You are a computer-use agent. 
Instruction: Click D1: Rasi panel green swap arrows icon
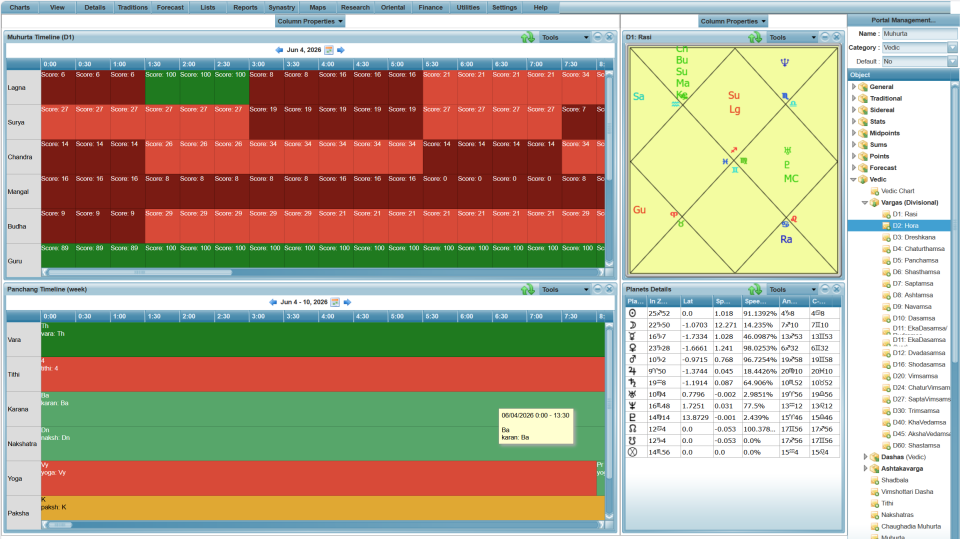click(x=754, y=37)
